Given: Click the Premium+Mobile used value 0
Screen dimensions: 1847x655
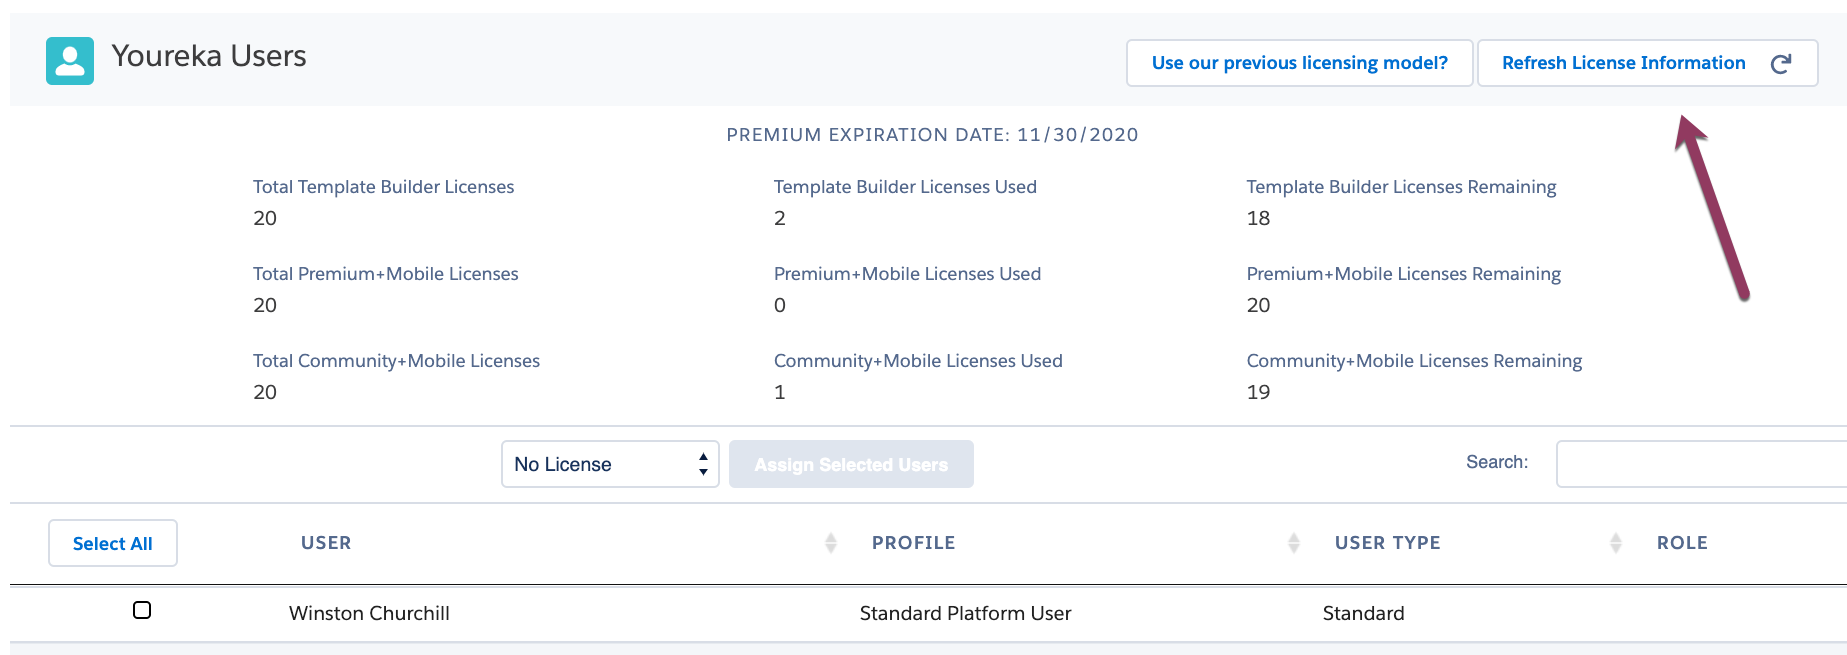Looking at the screenshot, I should tap(780, 305).
